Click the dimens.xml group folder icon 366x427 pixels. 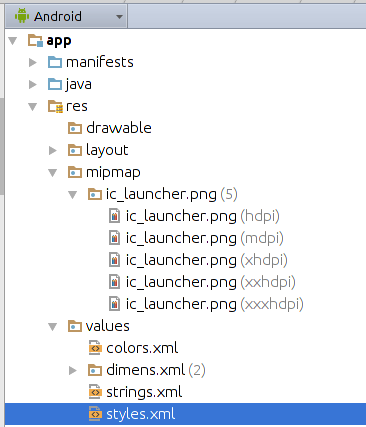95,370
